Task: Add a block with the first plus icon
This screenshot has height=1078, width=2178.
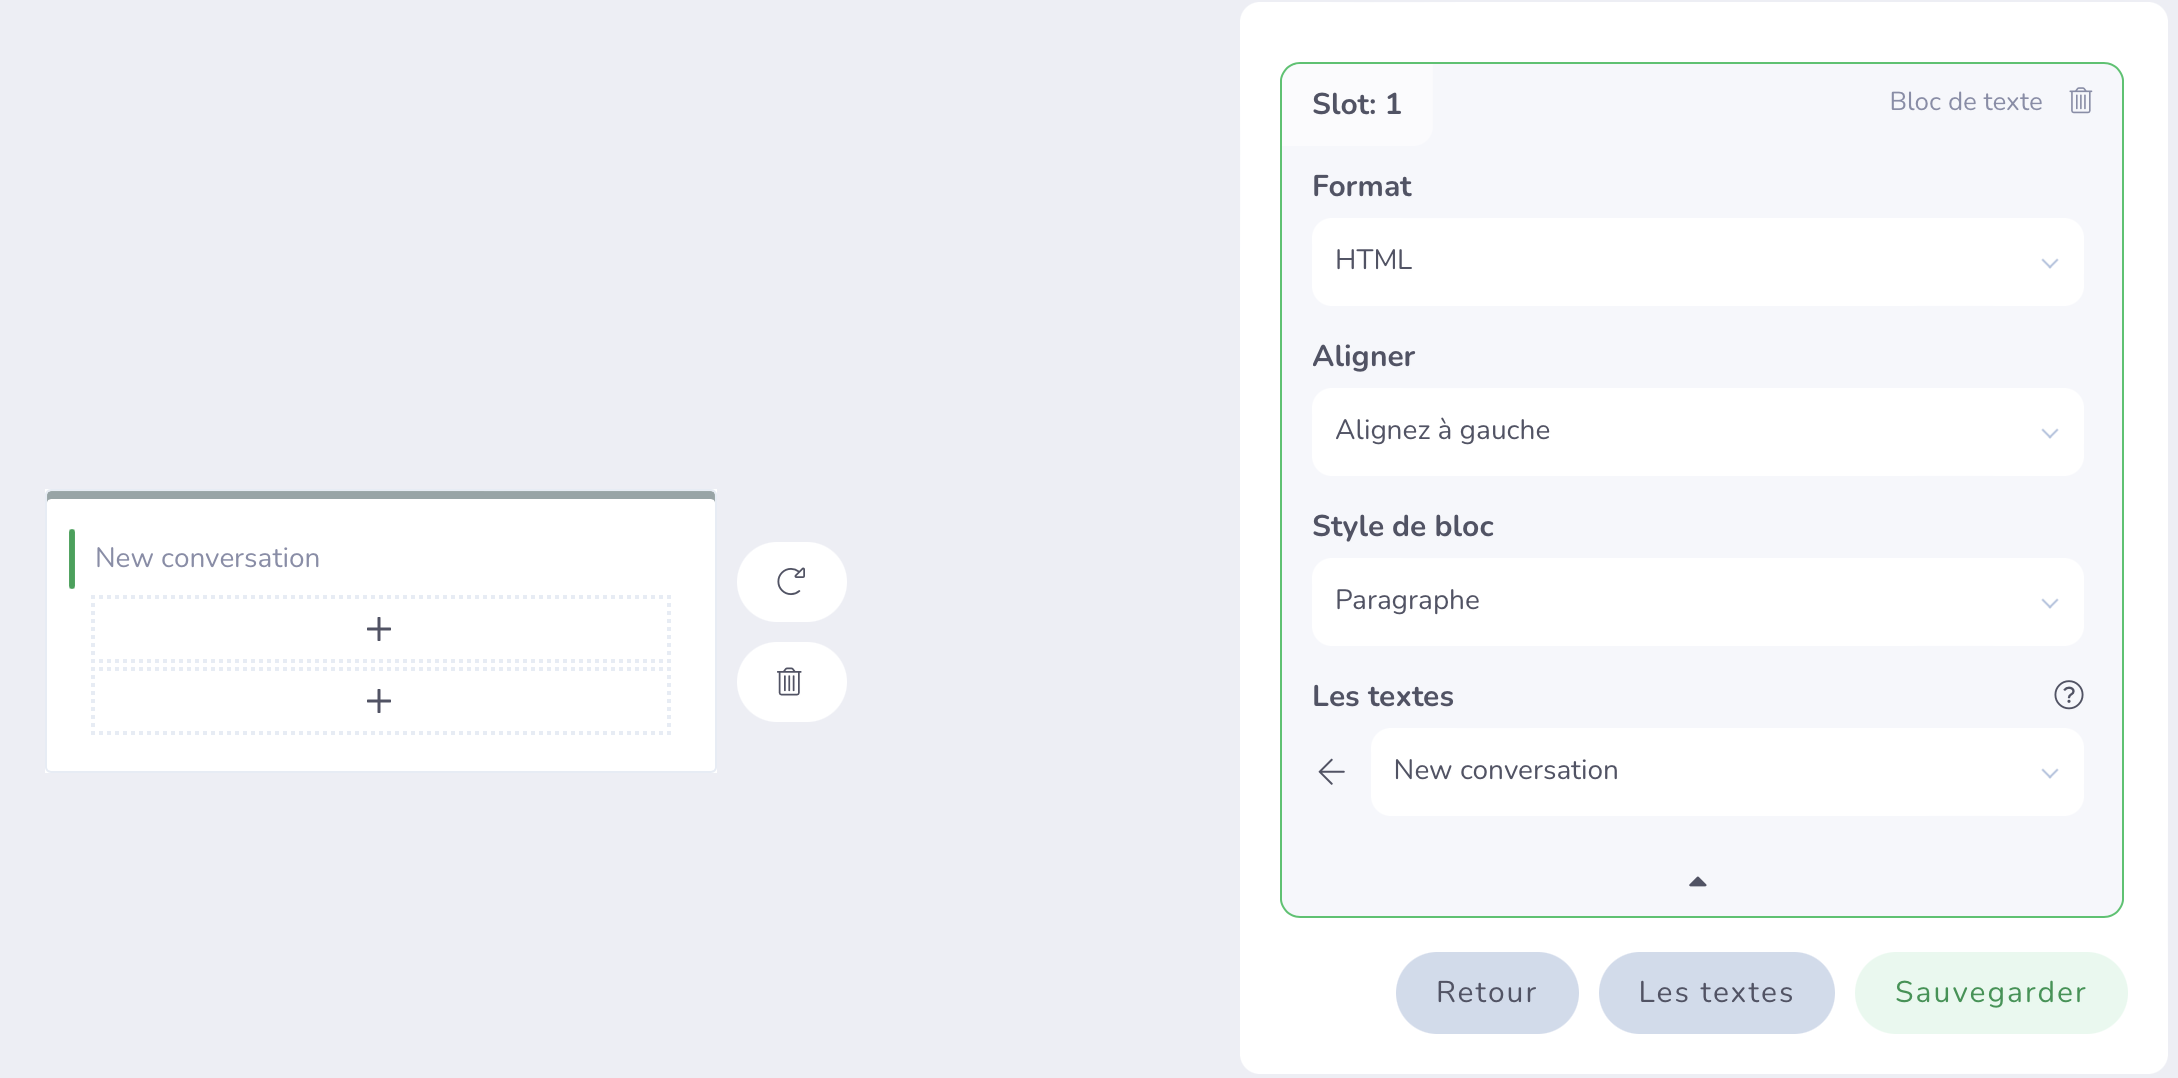Action: click(379, 629)
